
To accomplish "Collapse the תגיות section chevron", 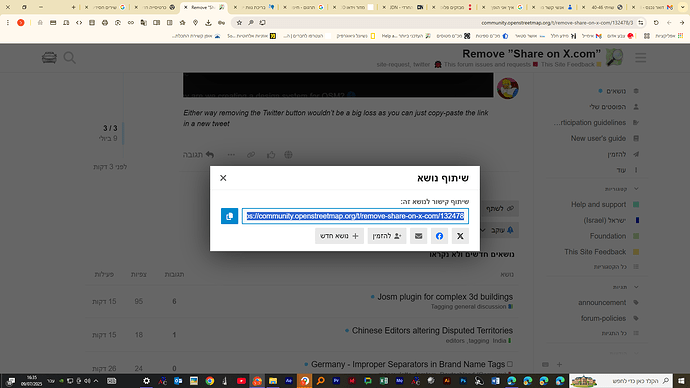I will (x=636, y=287).
